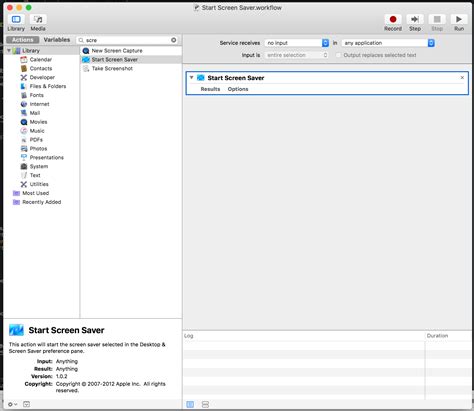Select the Contacts category

[41, 68]
